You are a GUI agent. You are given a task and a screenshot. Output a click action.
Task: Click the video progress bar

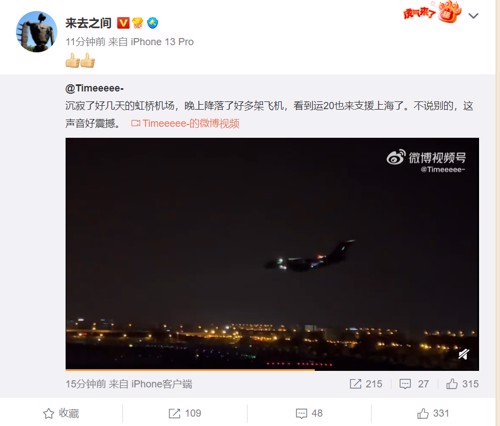[x=272, y=370]
